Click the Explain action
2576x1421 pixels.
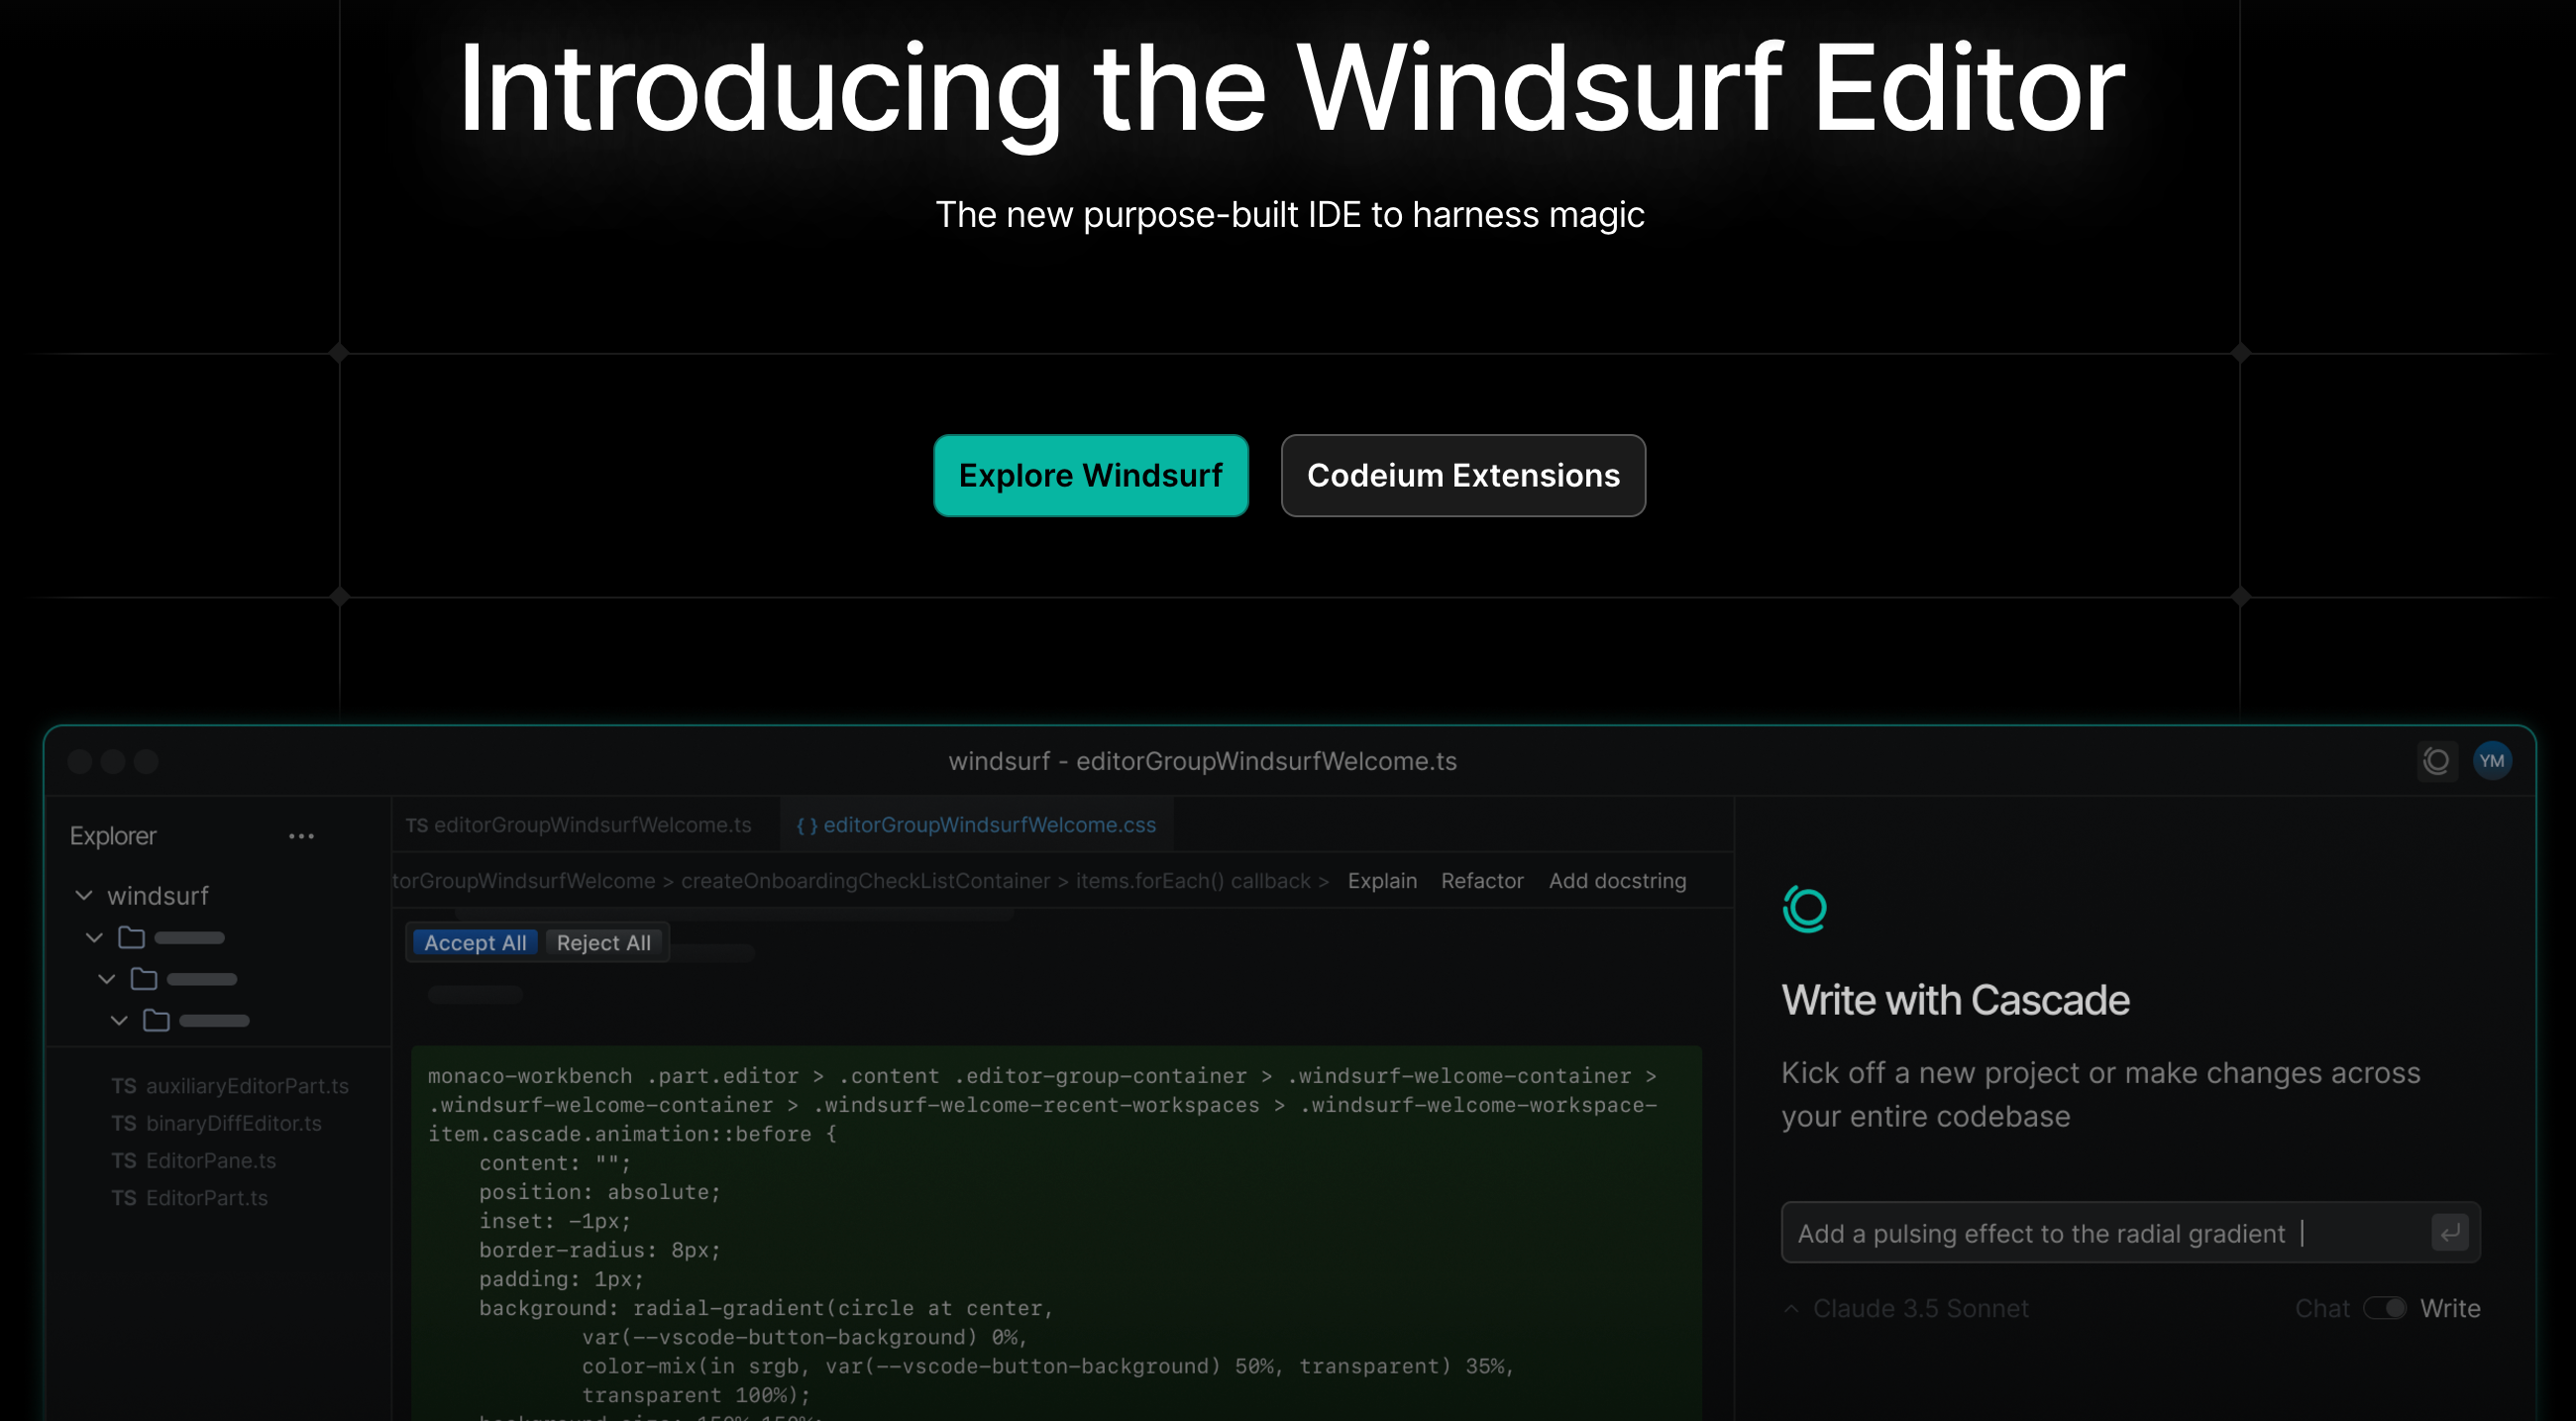click(x=1382, y=881)
